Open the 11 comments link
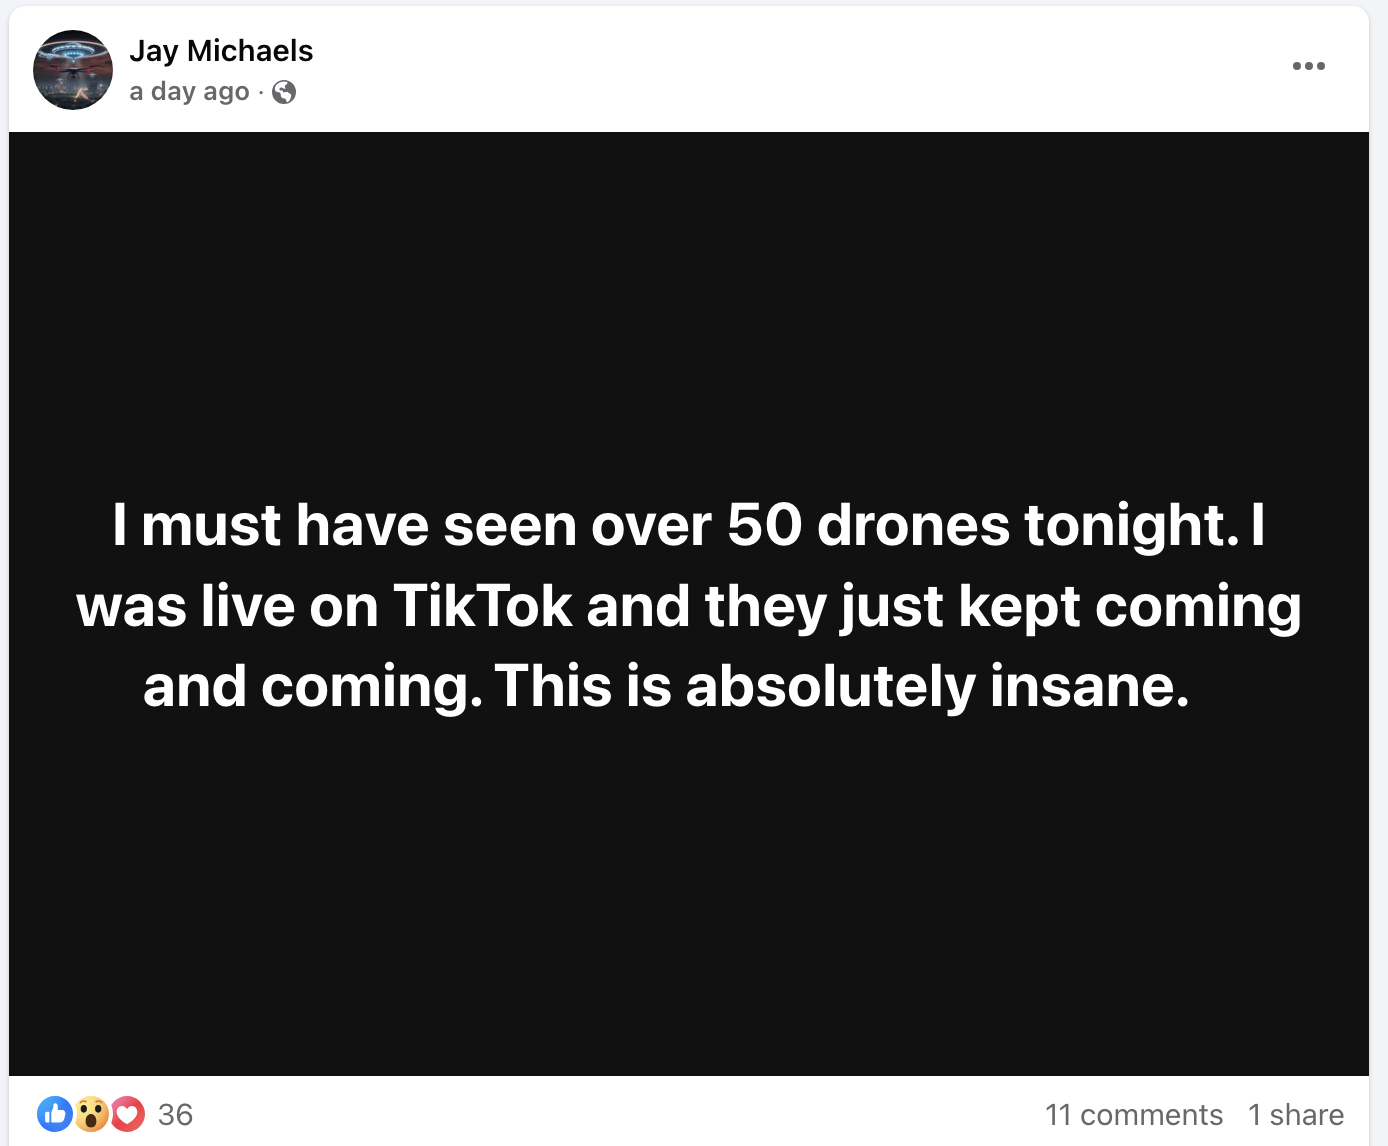Viewport: 1388px width, 1146px height. tap(1133, 1115)
